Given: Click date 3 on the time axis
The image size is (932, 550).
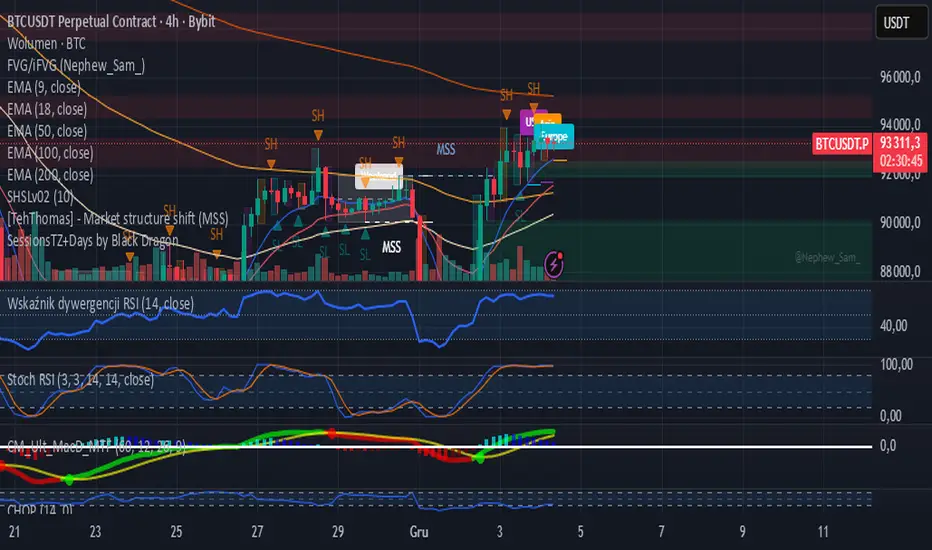Looking at the screenshot, I should coord(499,532).
